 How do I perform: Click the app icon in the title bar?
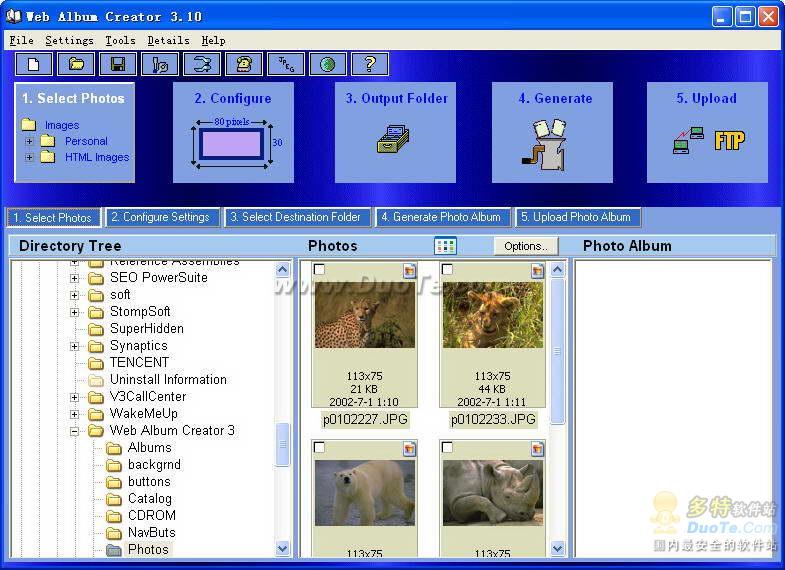click(13, 17)
